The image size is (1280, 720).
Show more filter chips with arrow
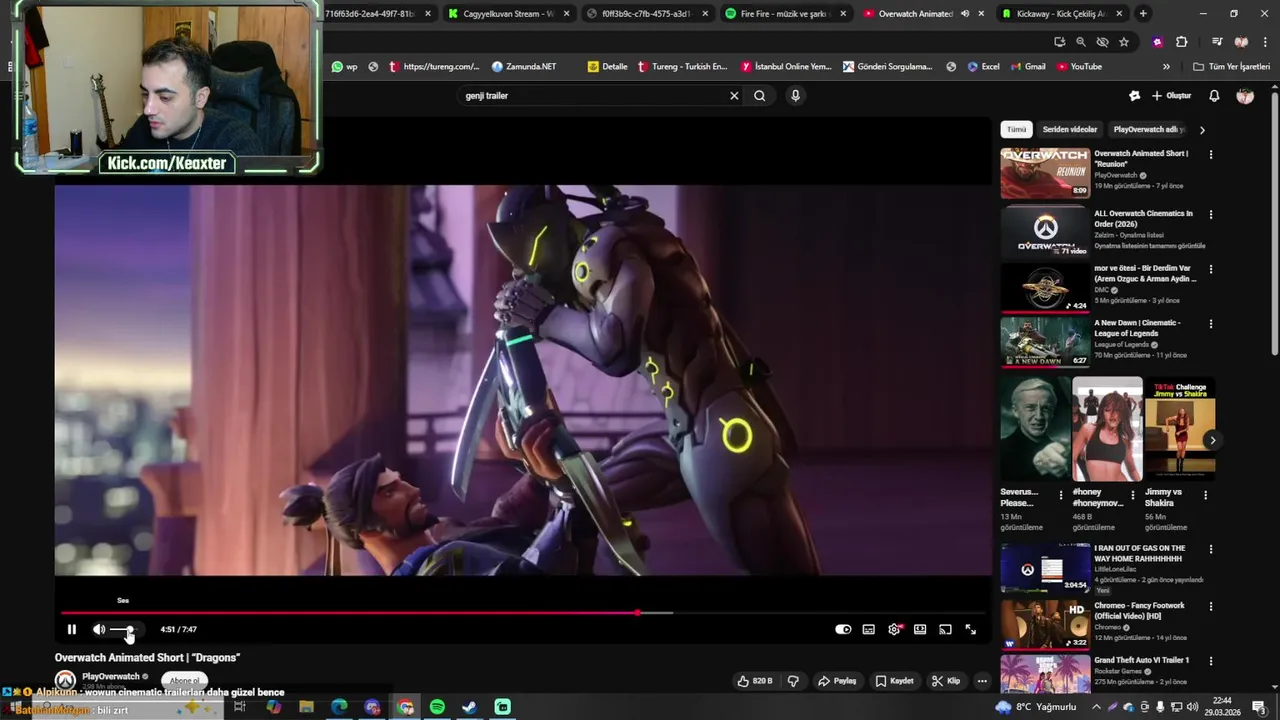click(x=1202, y=130)
